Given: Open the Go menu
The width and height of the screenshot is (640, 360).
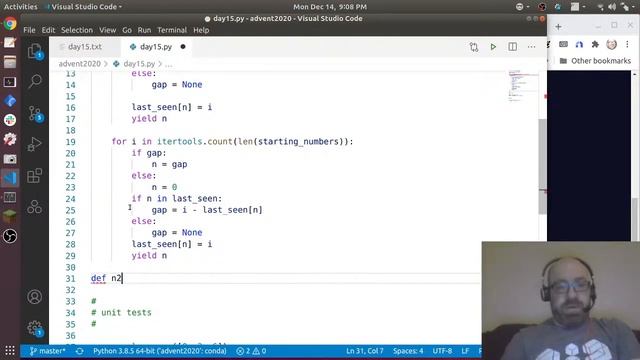Looking at the screenshot, I should 127,30.
